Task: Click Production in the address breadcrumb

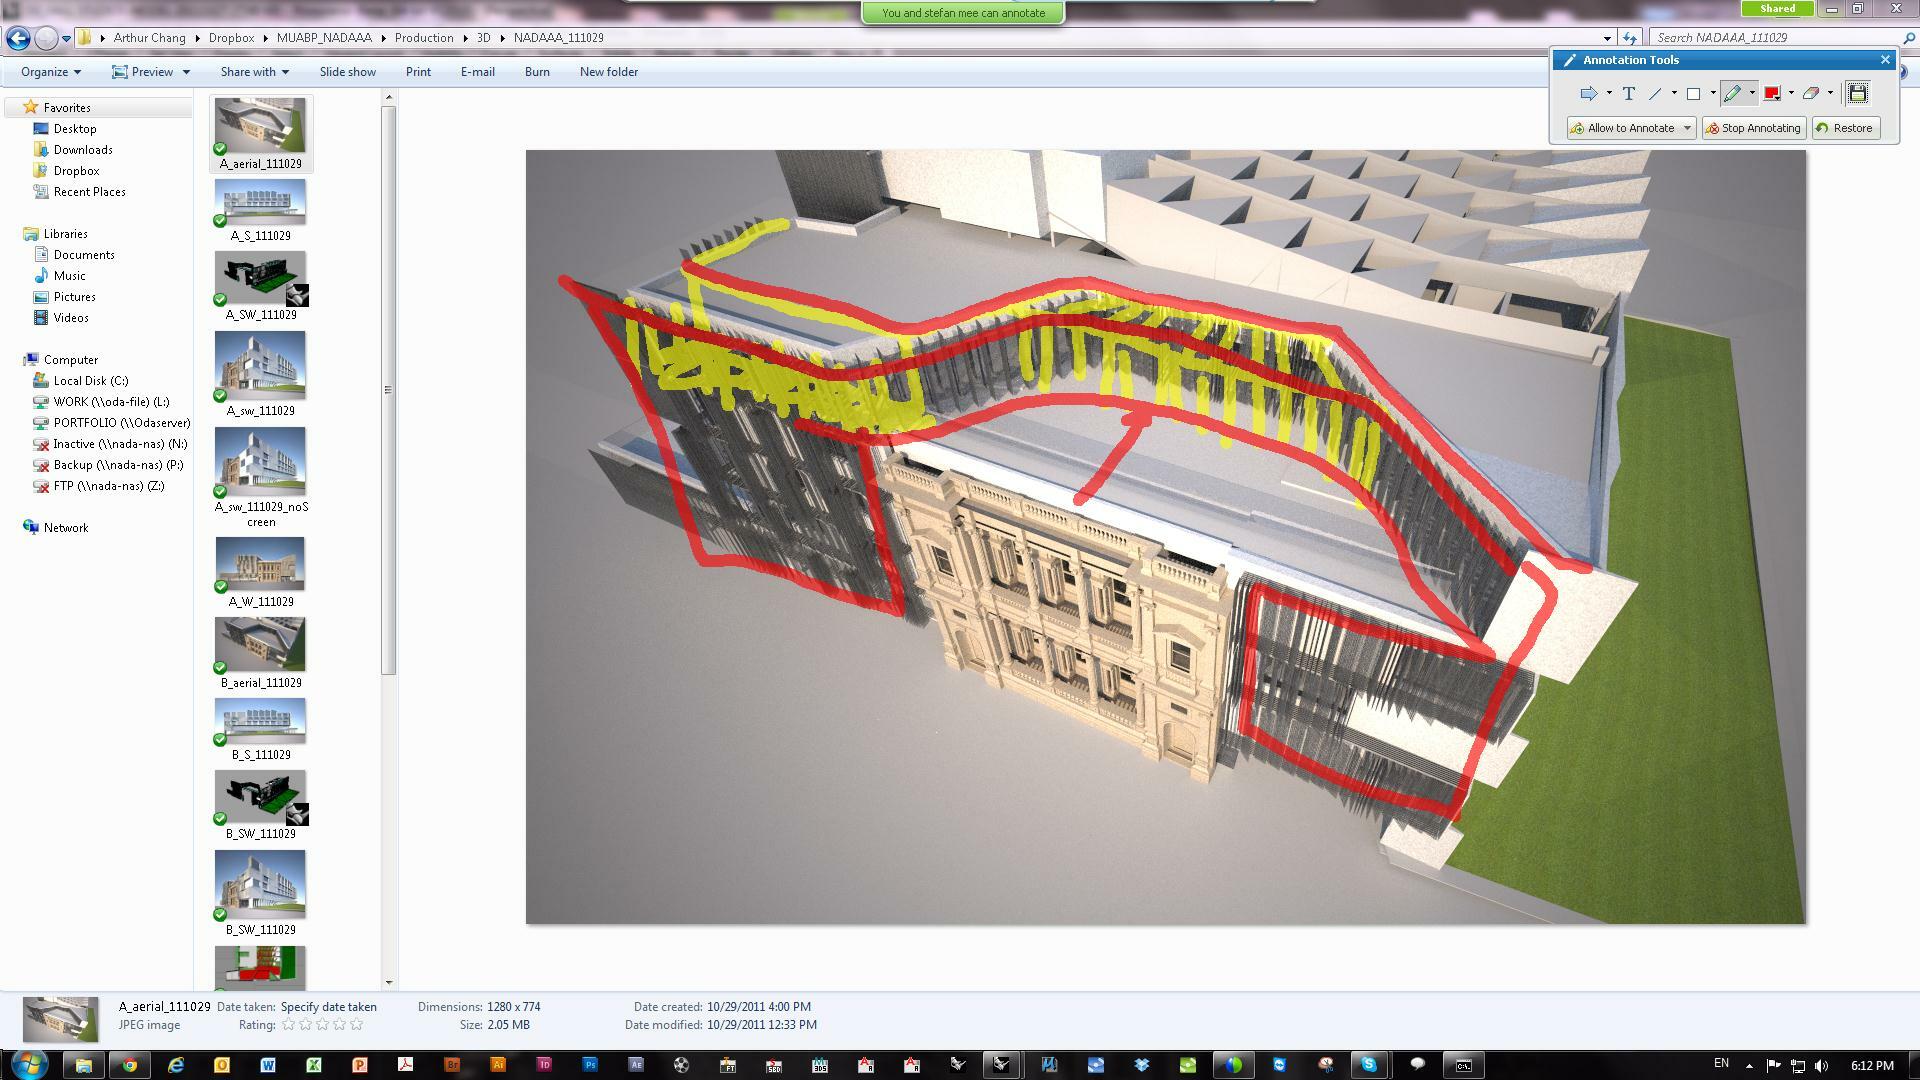Action: pos(424,38)
